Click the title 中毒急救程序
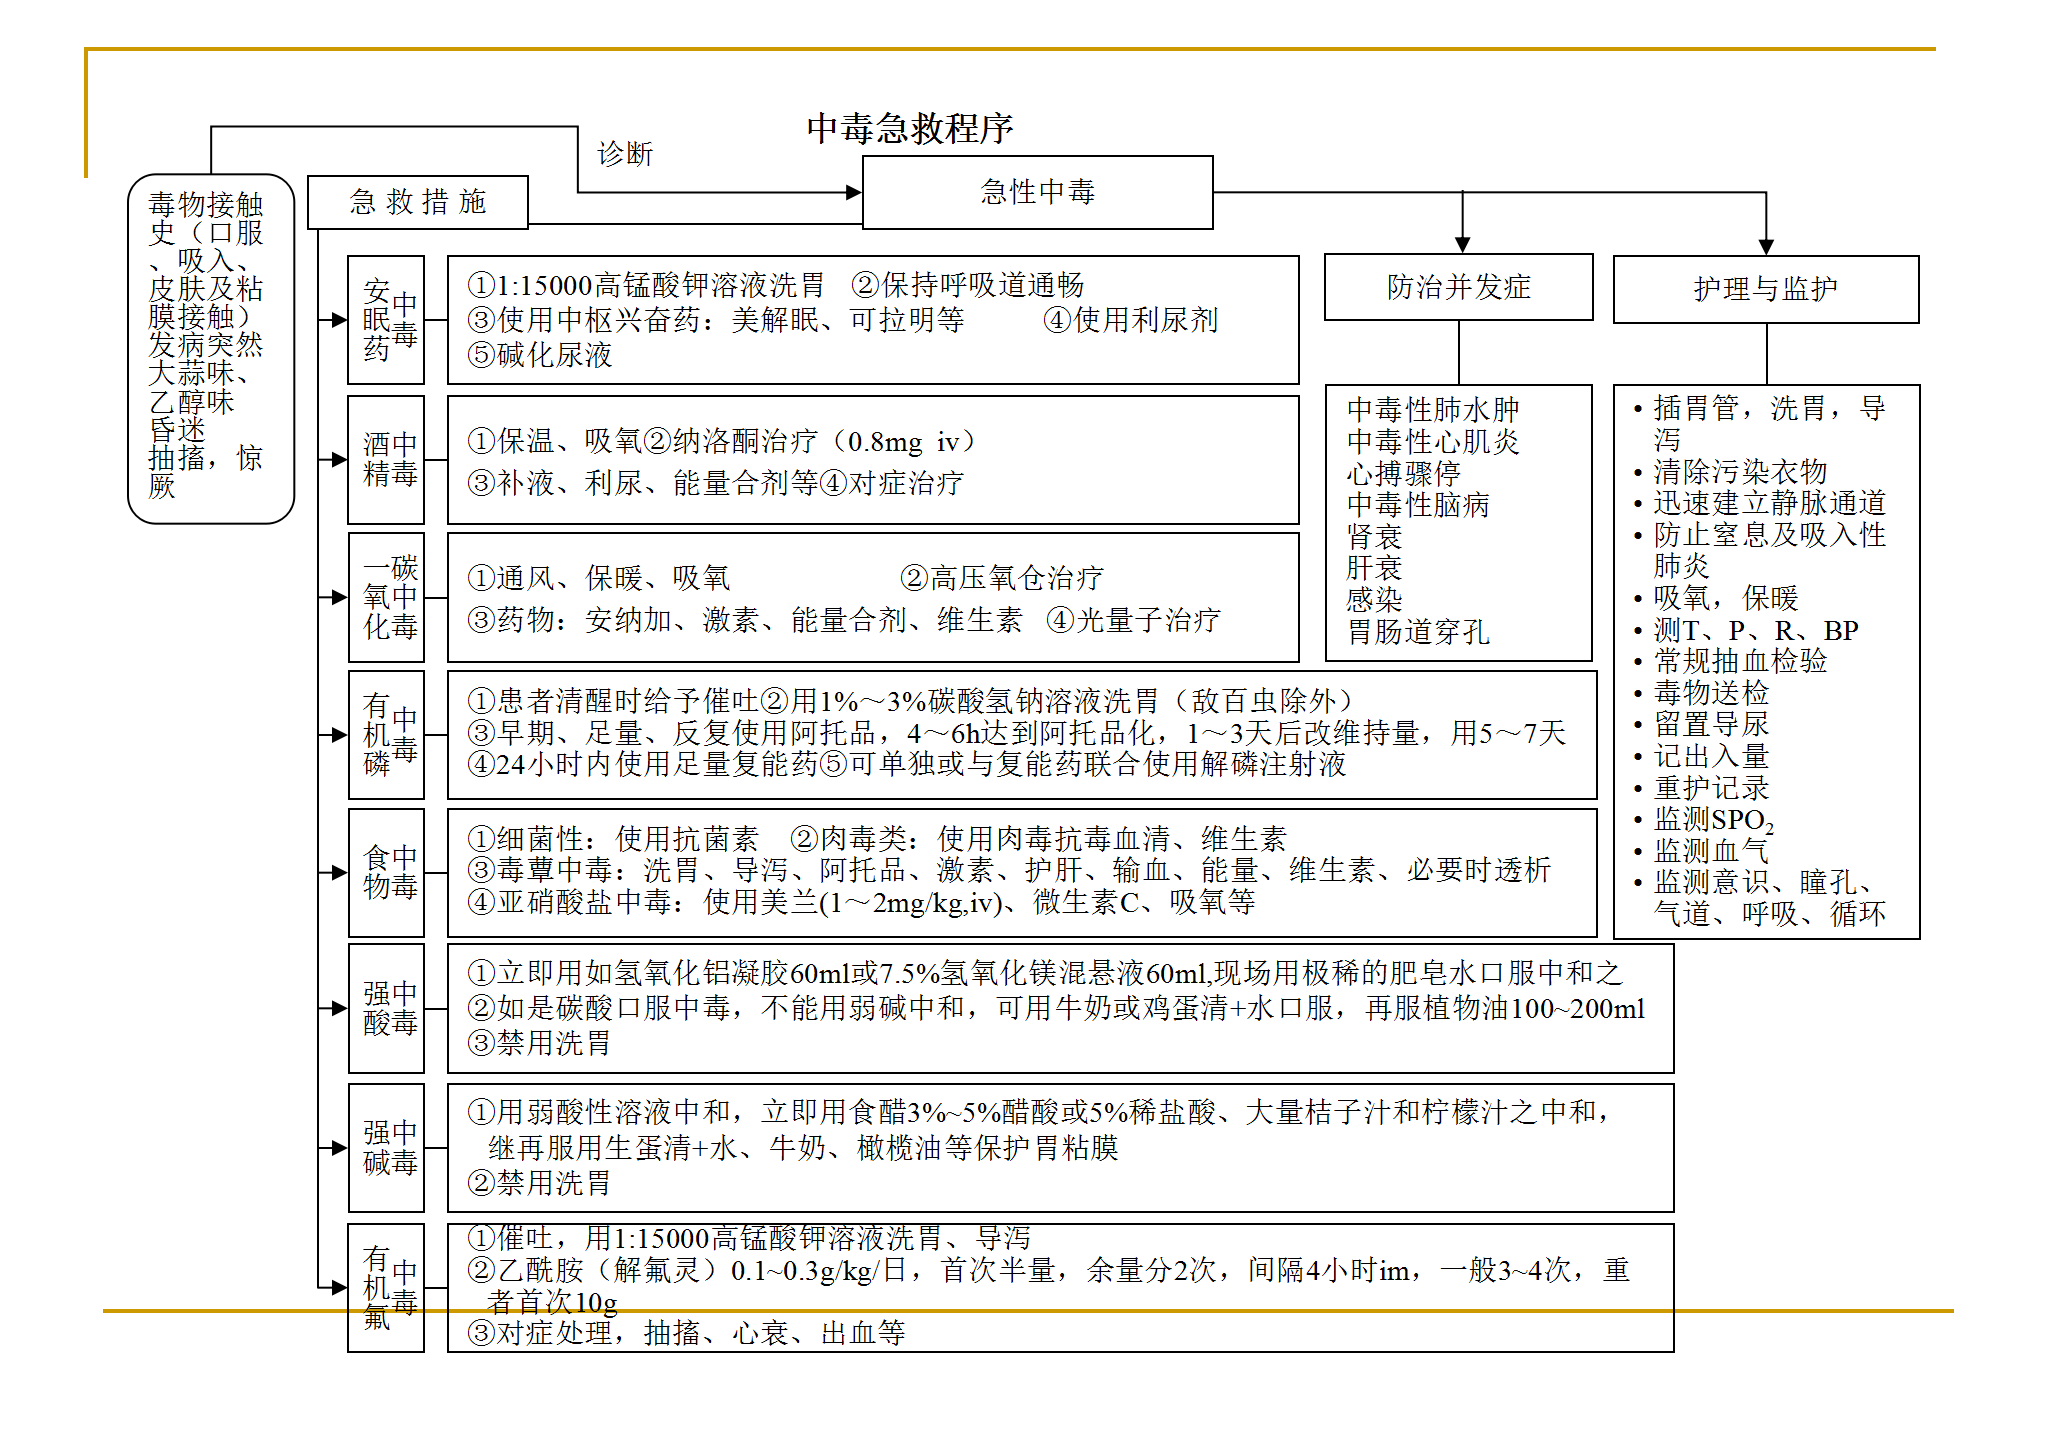This screenshot has height=1456, width=2056. point(909,128)
